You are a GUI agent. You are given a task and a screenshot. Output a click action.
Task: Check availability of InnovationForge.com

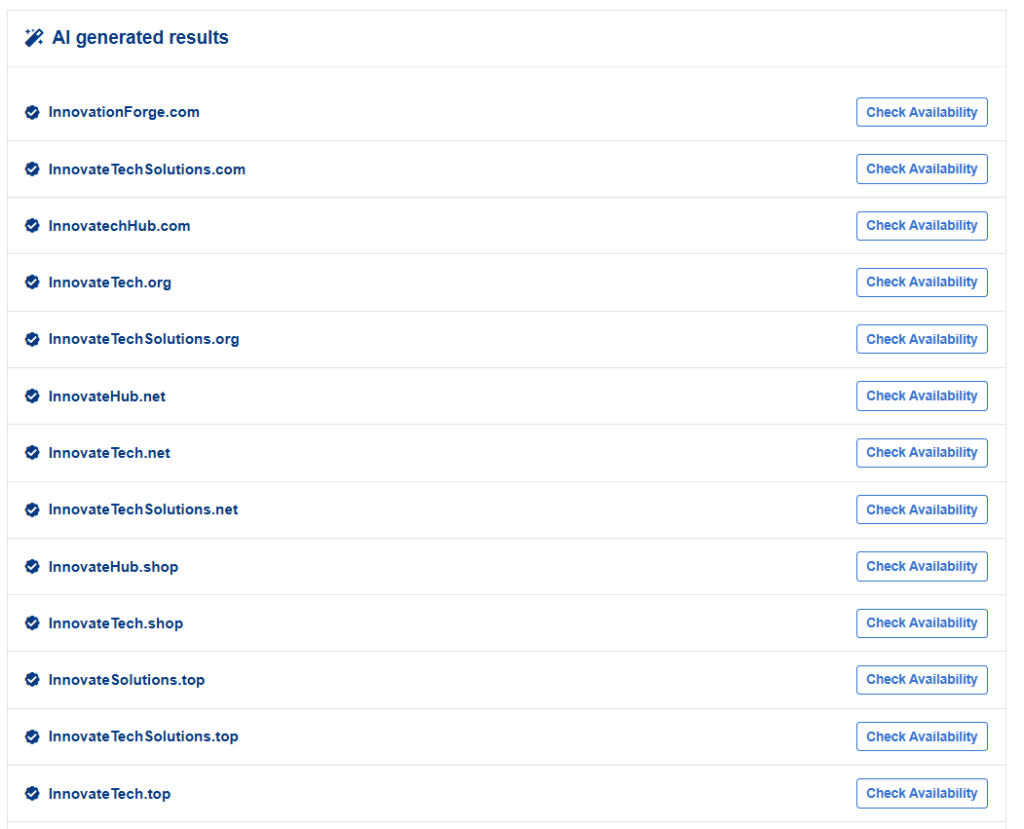[921, 112]
